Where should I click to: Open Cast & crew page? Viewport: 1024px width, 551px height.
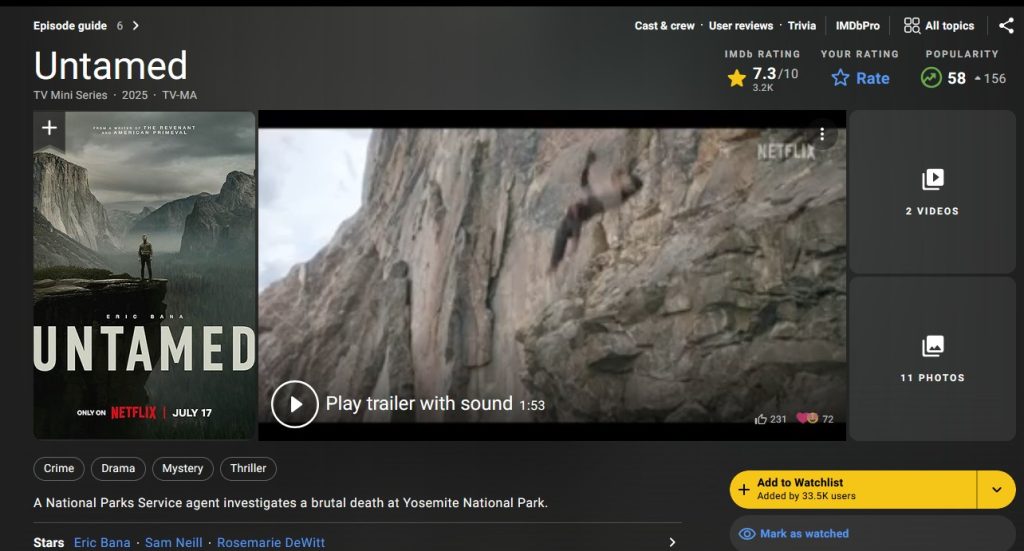coord(664,25)
